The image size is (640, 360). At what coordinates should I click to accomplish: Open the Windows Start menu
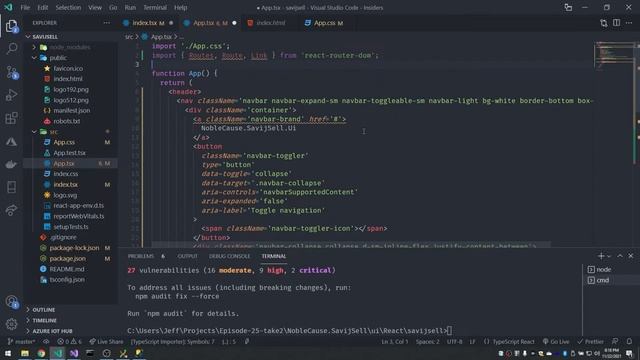8,353
